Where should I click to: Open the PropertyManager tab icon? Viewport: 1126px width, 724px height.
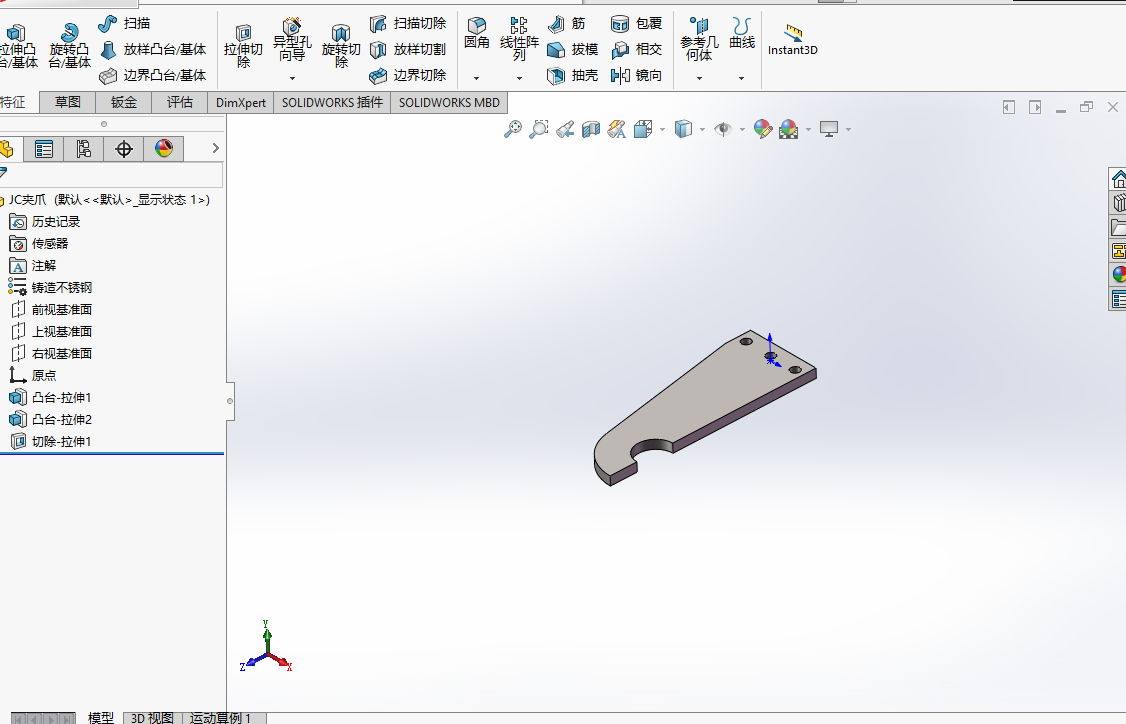[x=44, y=149]
